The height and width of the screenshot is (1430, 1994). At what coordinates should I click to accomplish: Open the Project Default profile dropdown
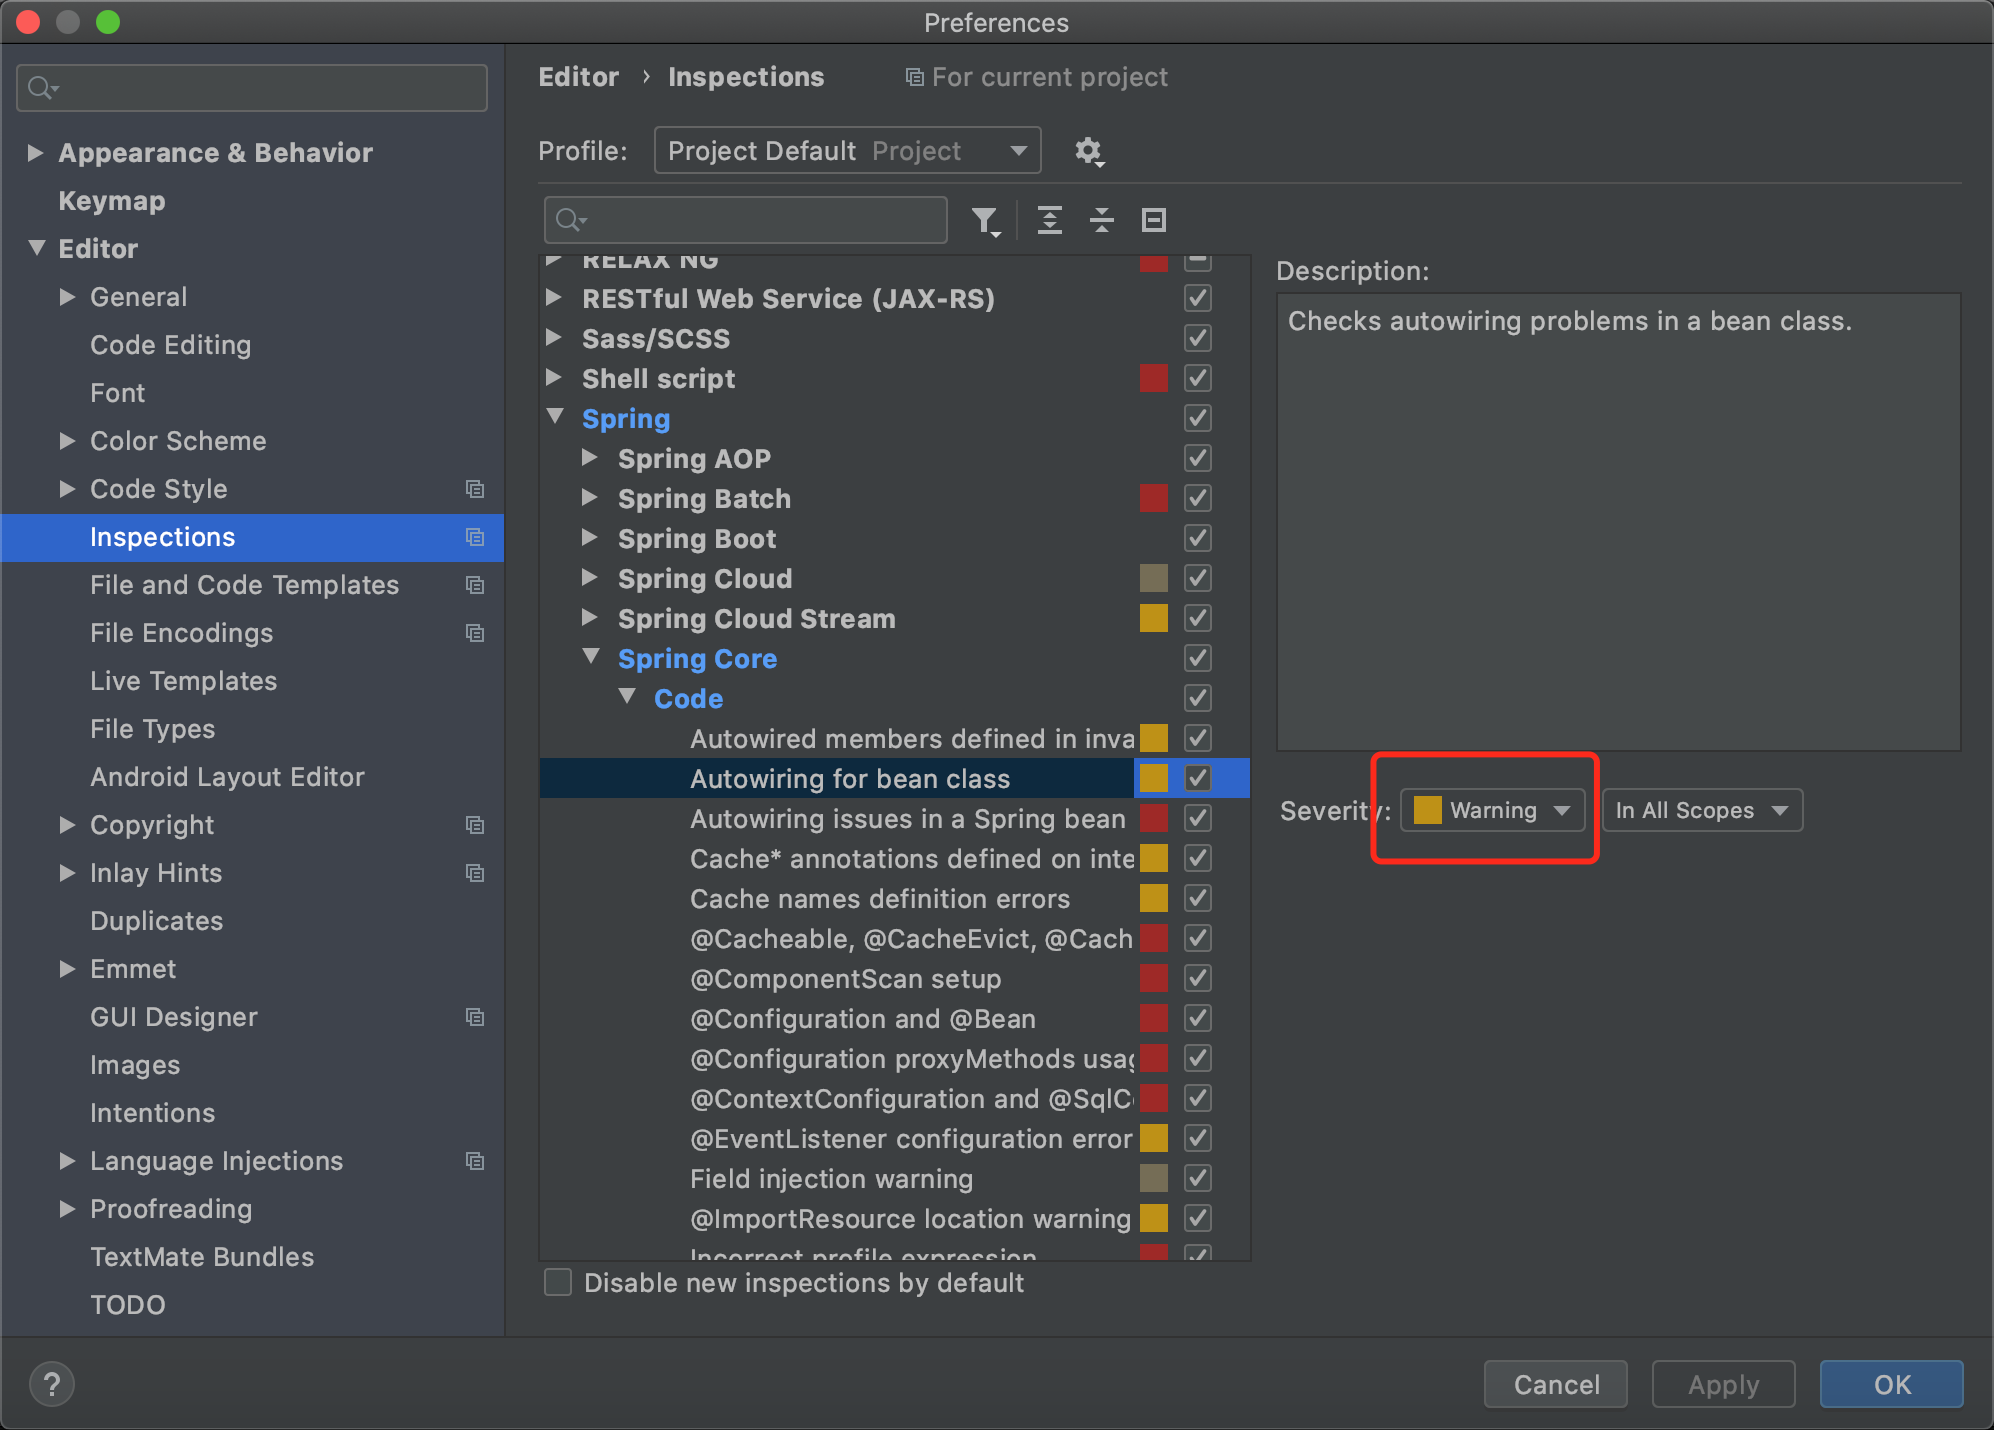(847, 151)
